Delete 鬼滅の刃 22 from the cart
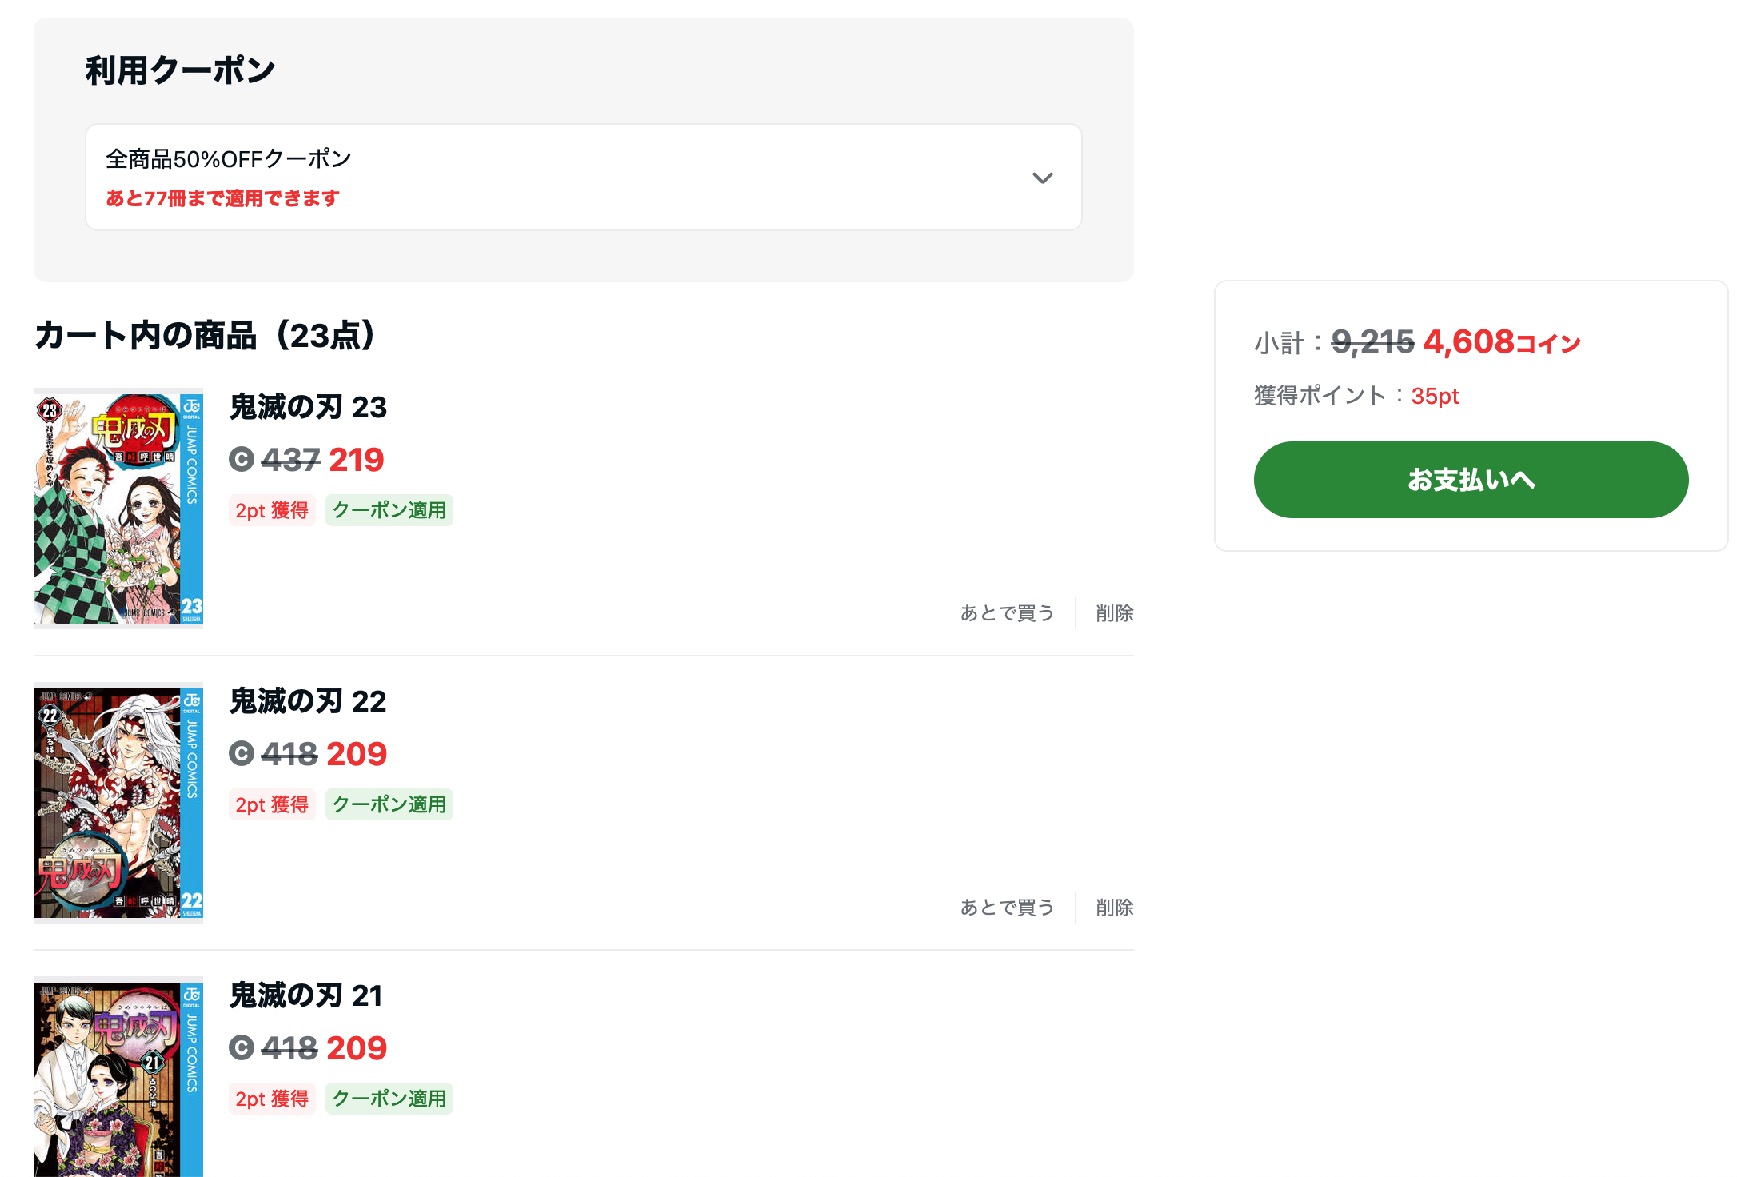Image resolution: width=1737 pixels, height=1177 pixels. coord(1114,907)
